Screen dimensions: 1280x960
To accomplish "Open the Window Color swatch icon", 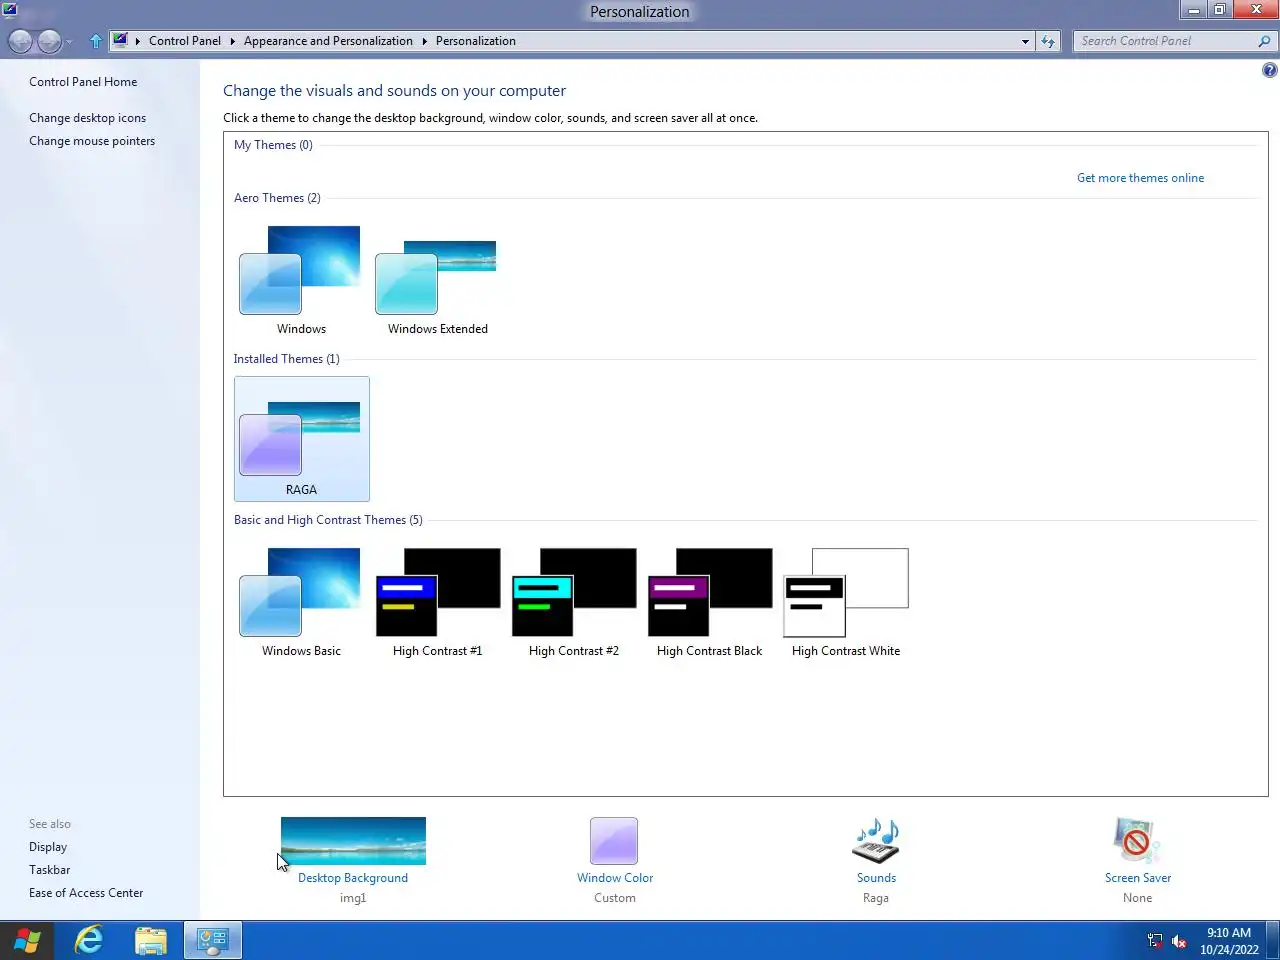I will 614,841.
